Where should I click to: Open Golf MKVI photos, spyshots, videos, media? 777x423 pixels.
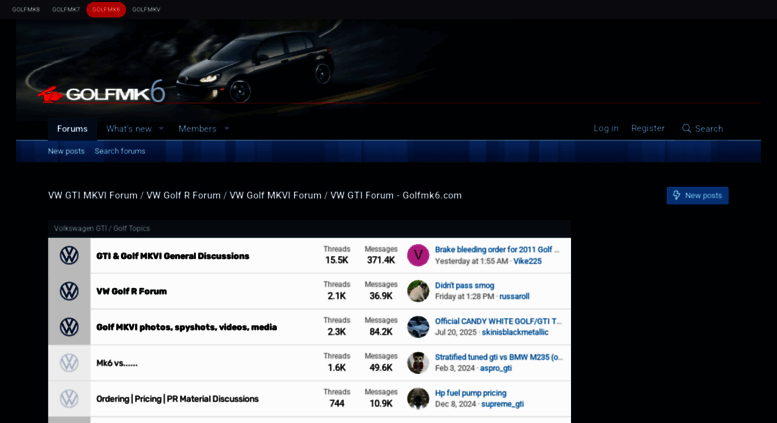pyautogui.click(x=186, y=327)
